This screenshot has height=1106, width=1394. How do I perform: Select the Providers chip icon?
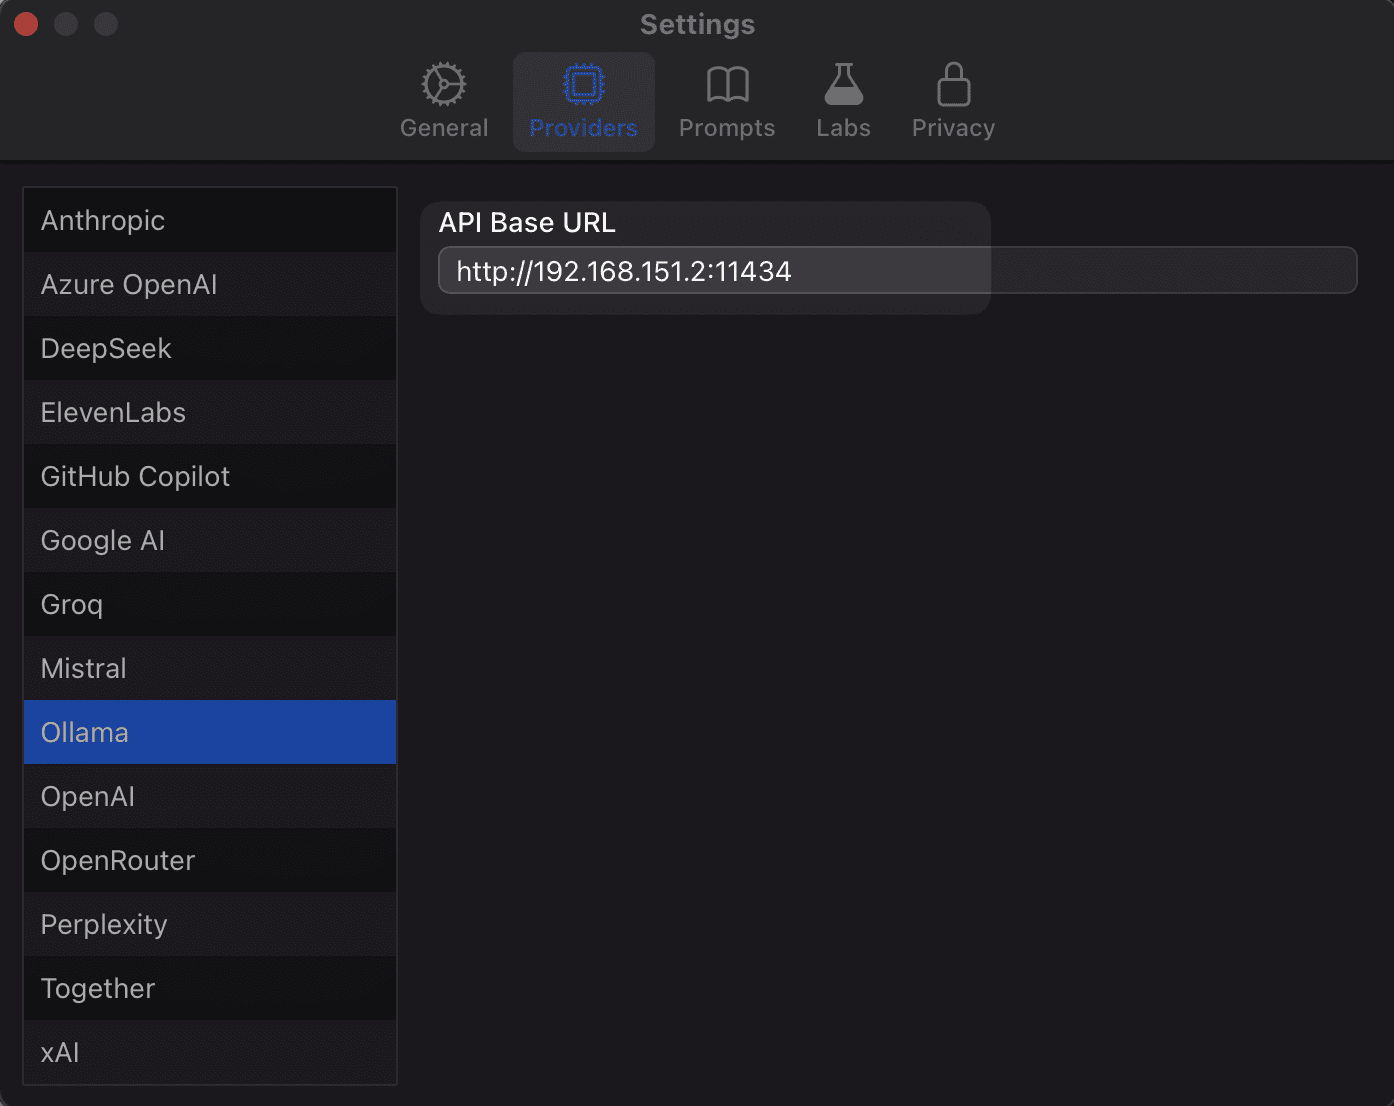[x=584, y=85]
